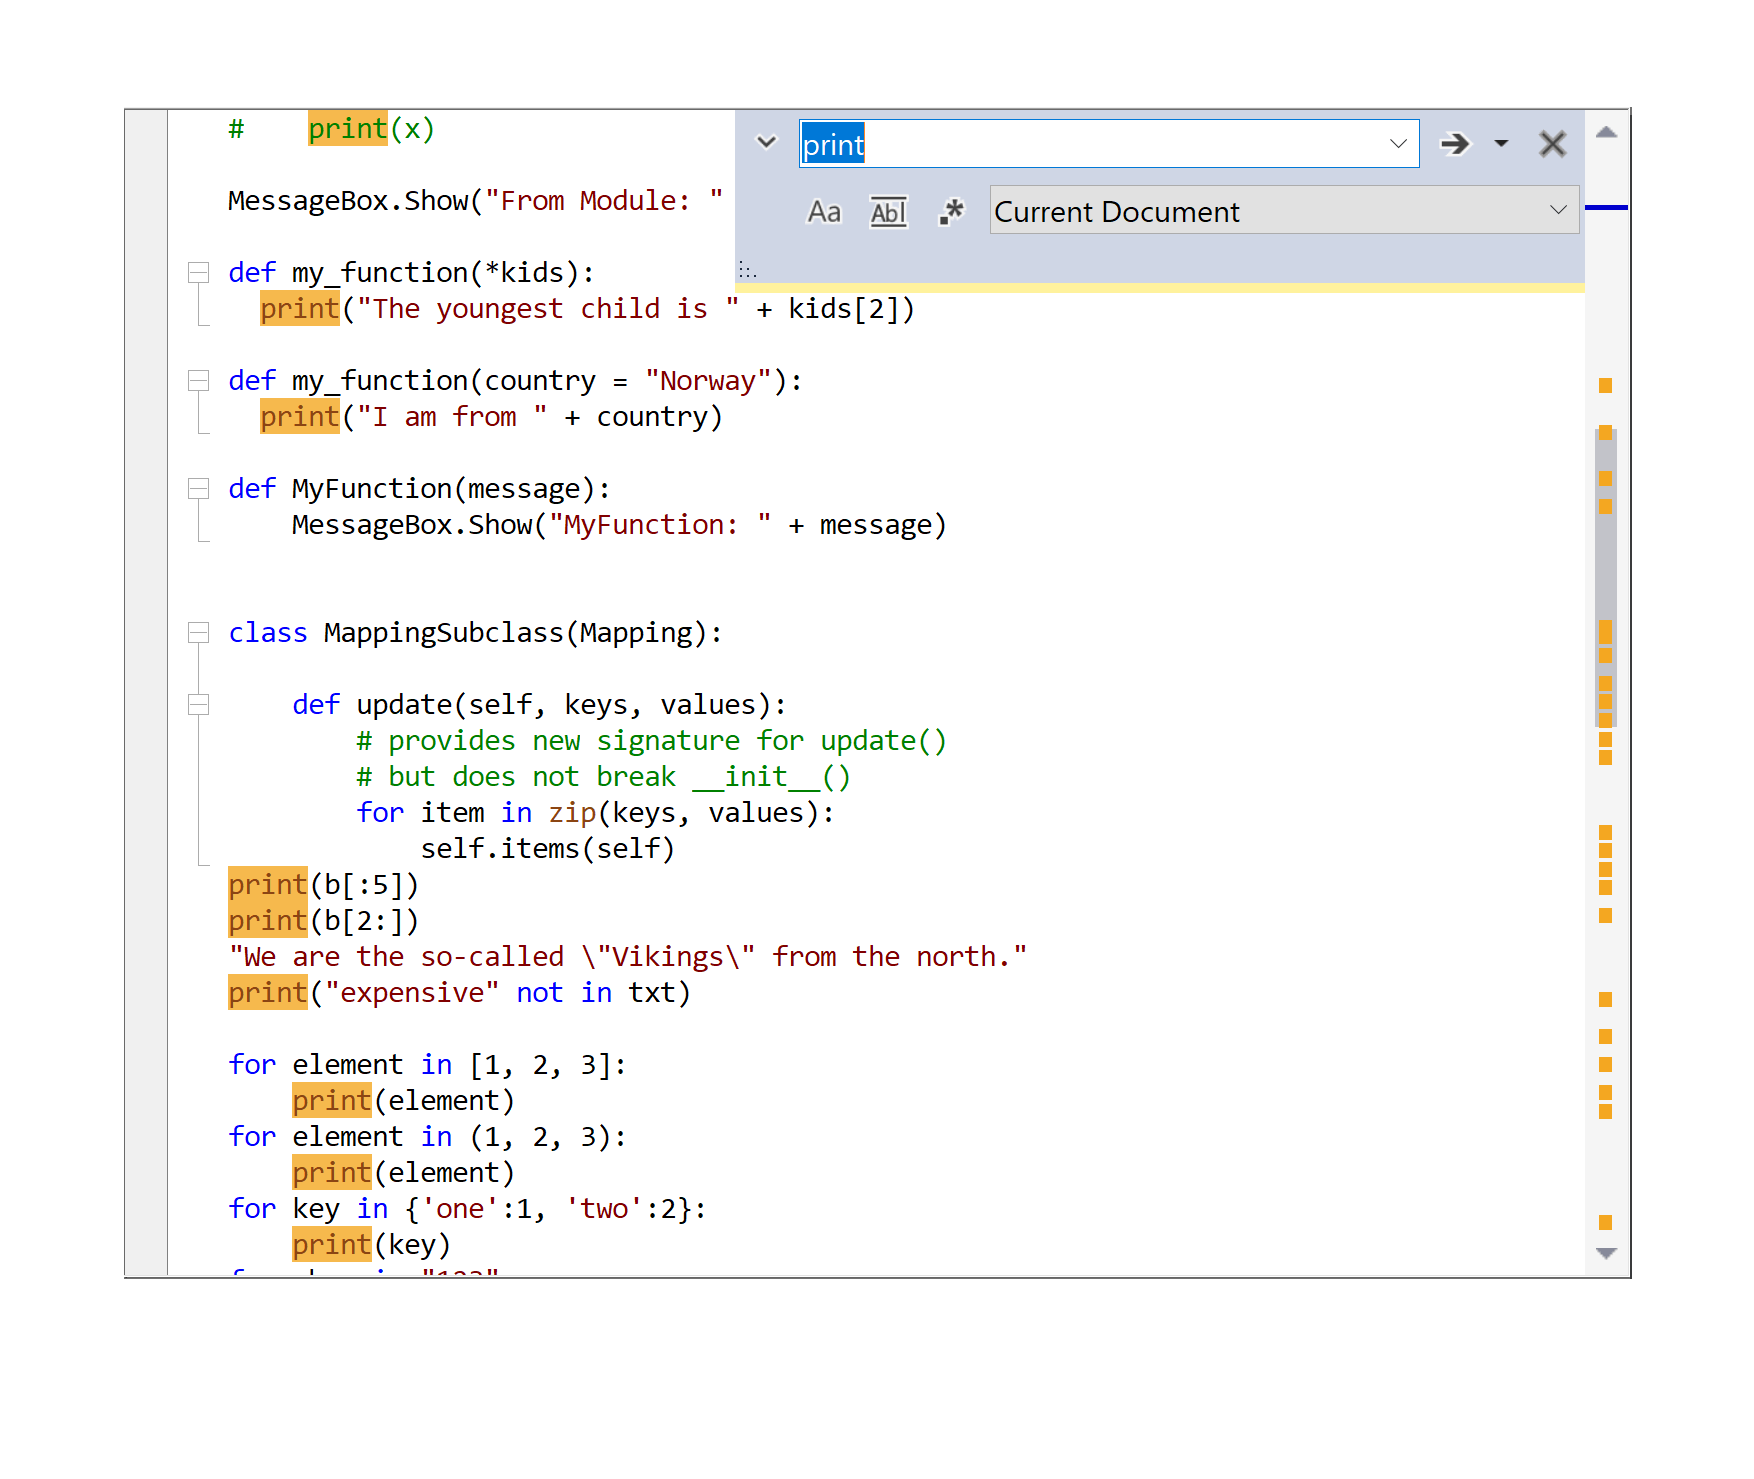Viewport: 1754px width, 1479px height.
Task: Enable Use Regular Expressions
Action: pyautogui.click(x=951, y=211)
